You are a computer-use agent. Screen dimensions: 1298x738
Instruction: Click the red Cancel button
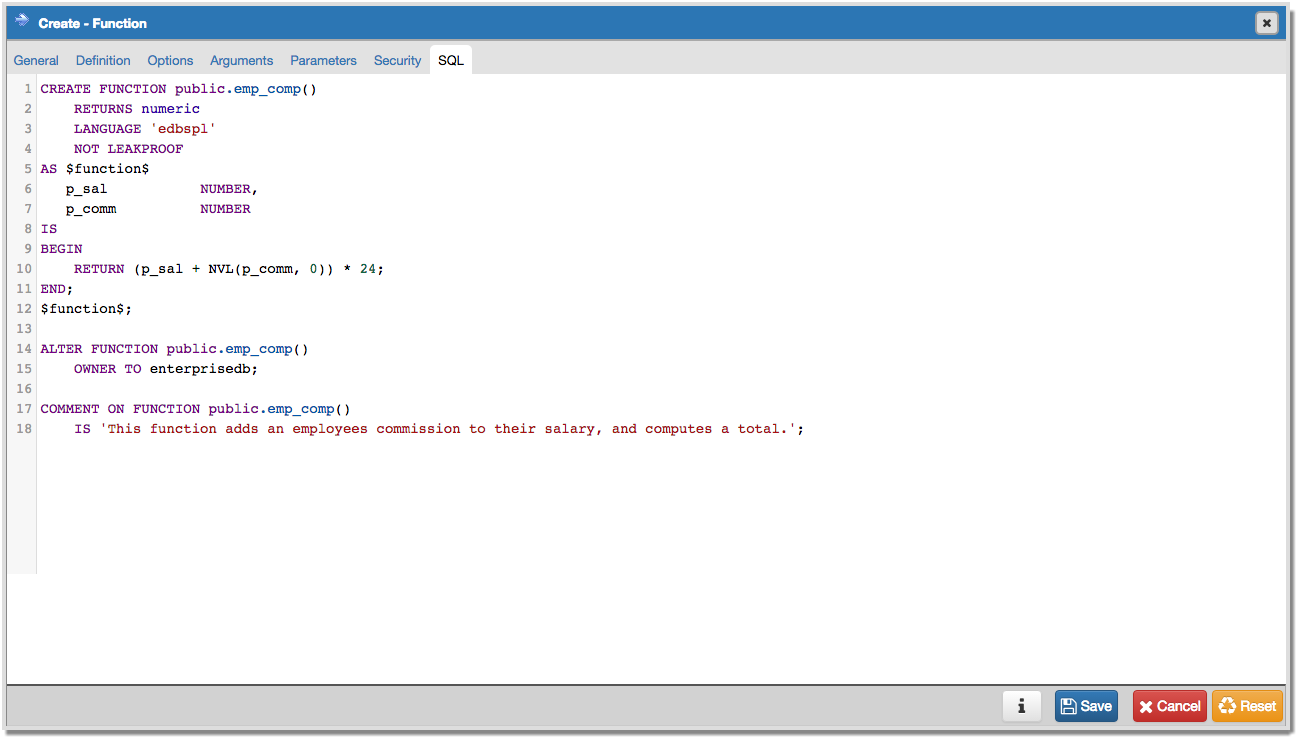tap(1169, 706)
